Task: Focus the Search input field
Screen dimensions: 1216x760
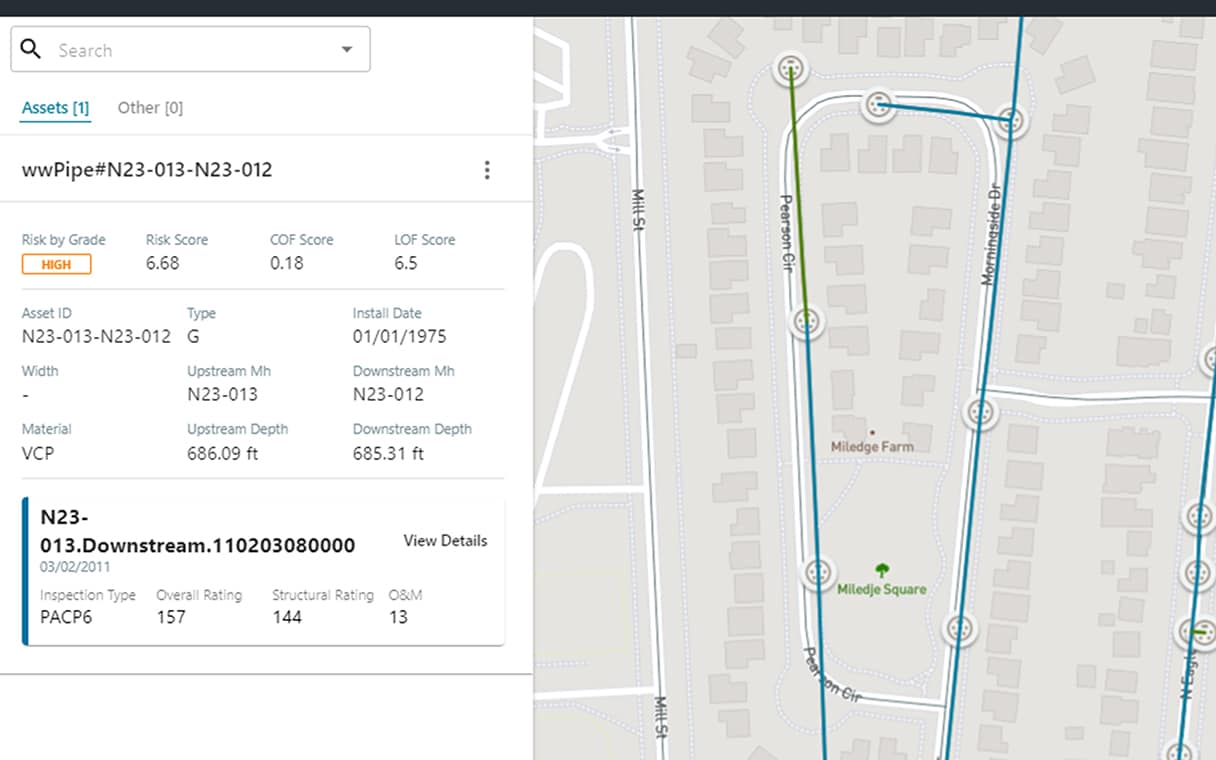Action: click(190, 50)
